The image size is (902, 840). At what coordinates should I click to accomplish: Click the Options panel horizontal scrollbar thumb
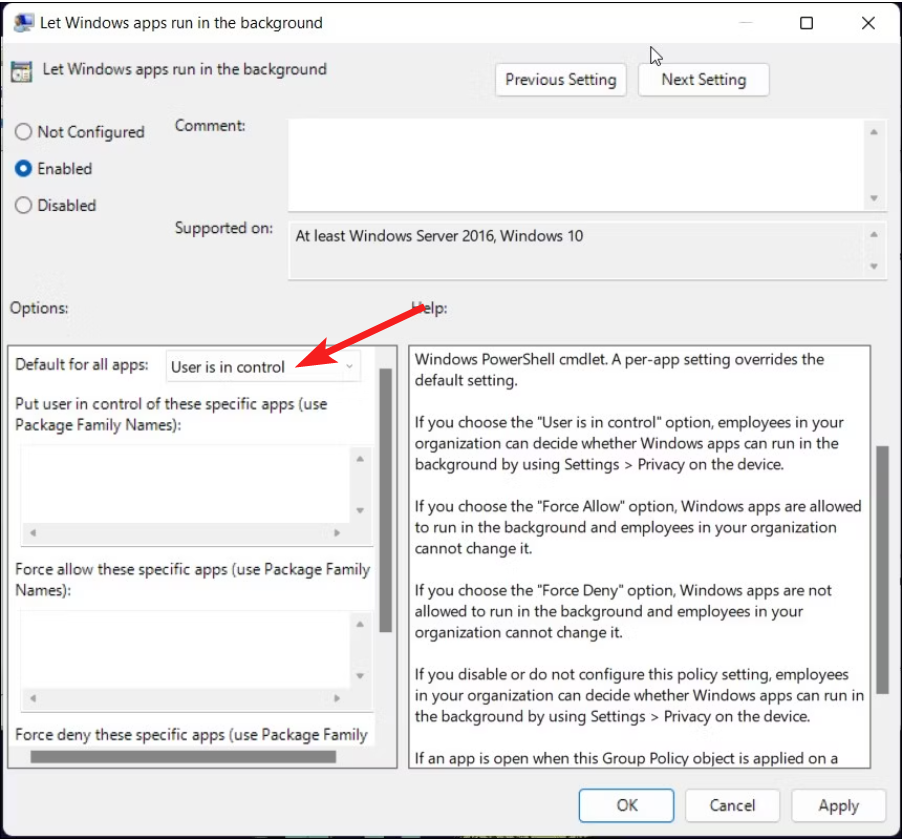pos(183,757)
